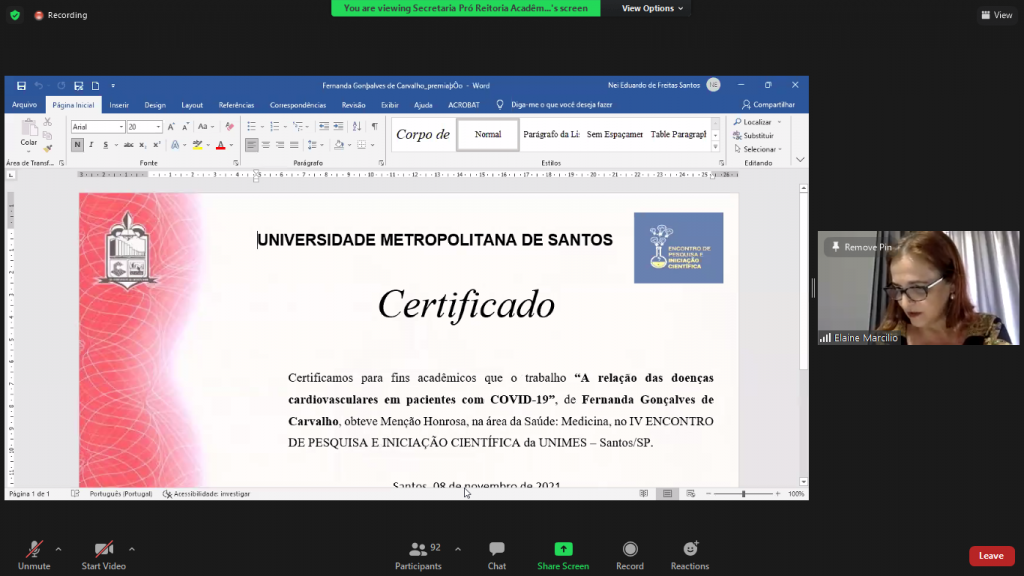This screenshot has width=1024, height=576.
Task: Switch to Read Mode view in status bar
Action: (x=644, y=494)
